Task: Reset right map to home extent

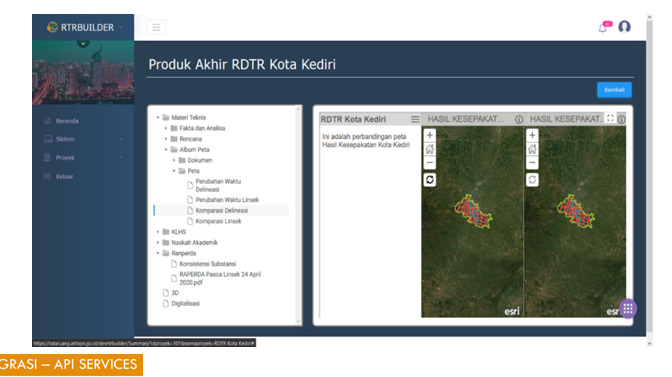Action: (x=532, y=149)
